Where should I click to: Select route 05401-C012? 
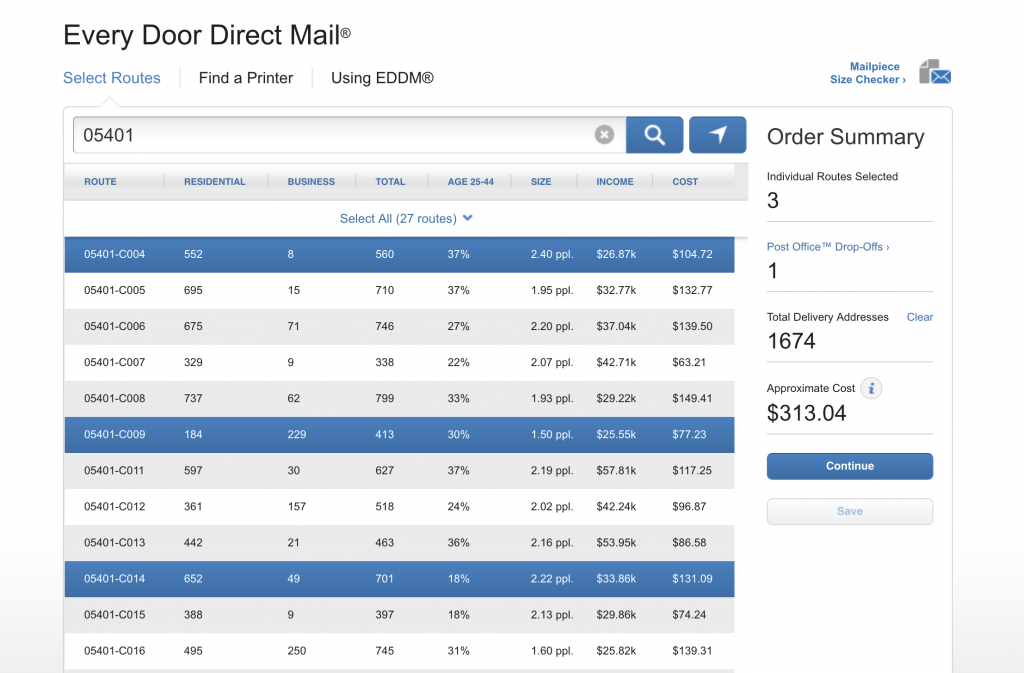click(399, 507)
